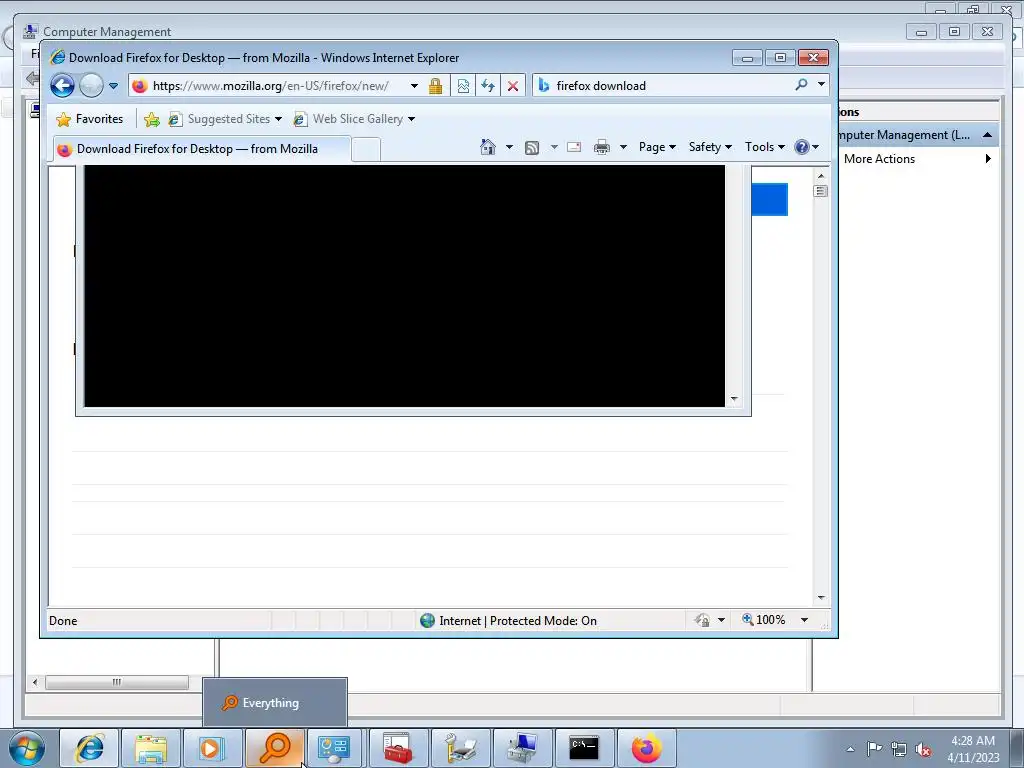Screen dimensions: 1024x768
Task: Launch Firefox from the taskbar
Action: [x=646, y=748]
